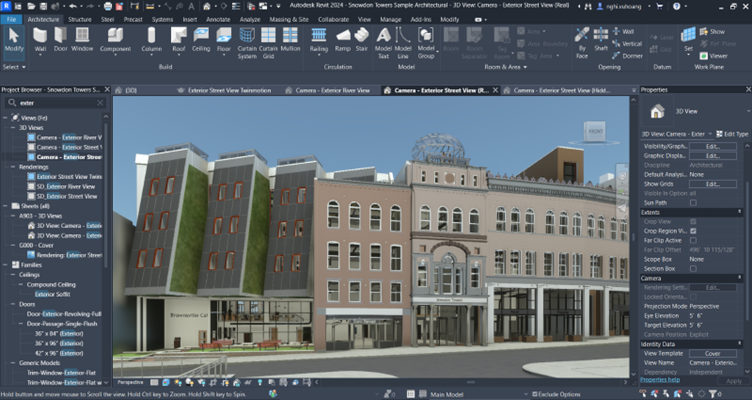
Task: Open the Annotate ribbon tab
Action: [218, 20]
